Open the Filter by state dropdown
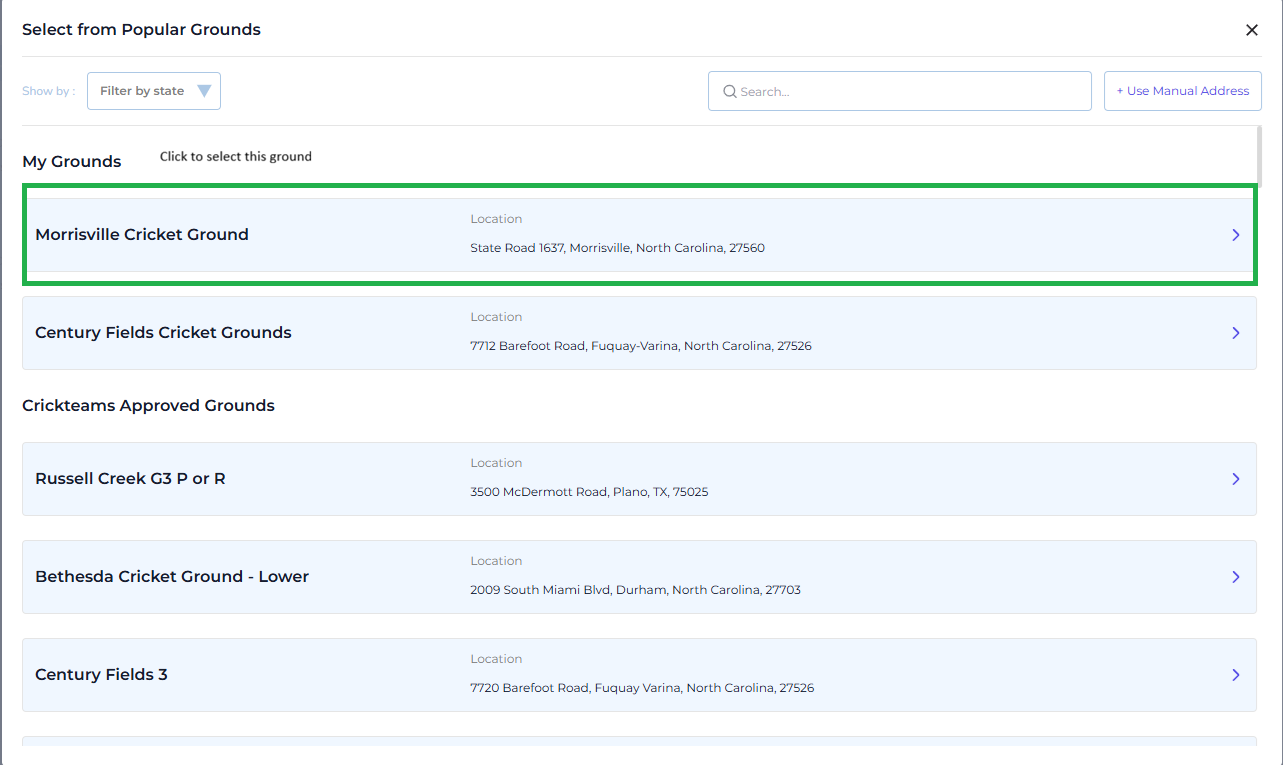This screenshot has width=1283, height=765. click(x=154, y=91)
